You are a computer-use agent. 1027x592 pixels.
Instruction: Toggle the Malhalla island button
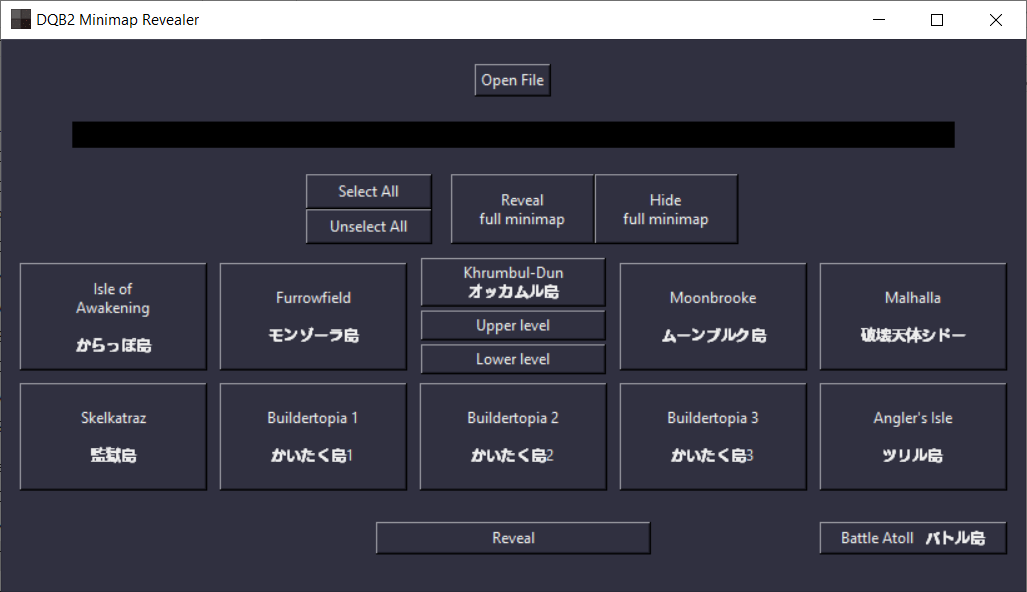click(x=912, y=316)
